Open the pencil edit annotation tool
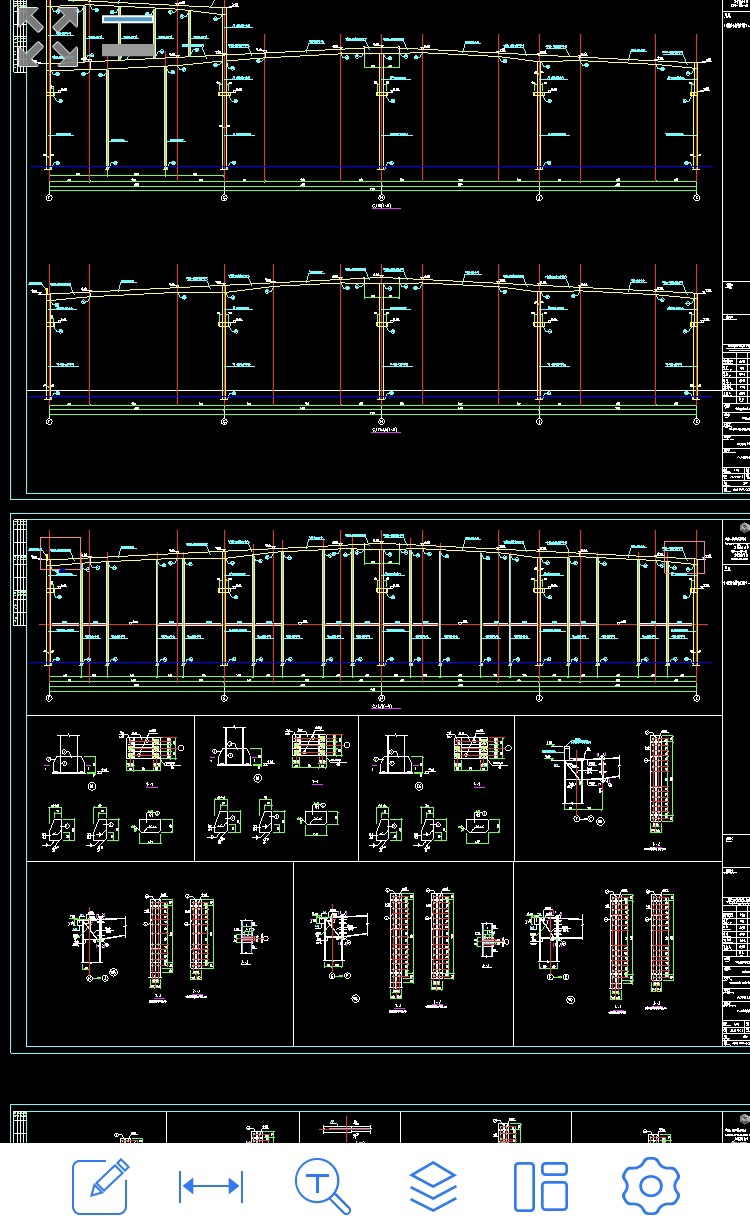750x1231 pixels. pos(100,1186)
